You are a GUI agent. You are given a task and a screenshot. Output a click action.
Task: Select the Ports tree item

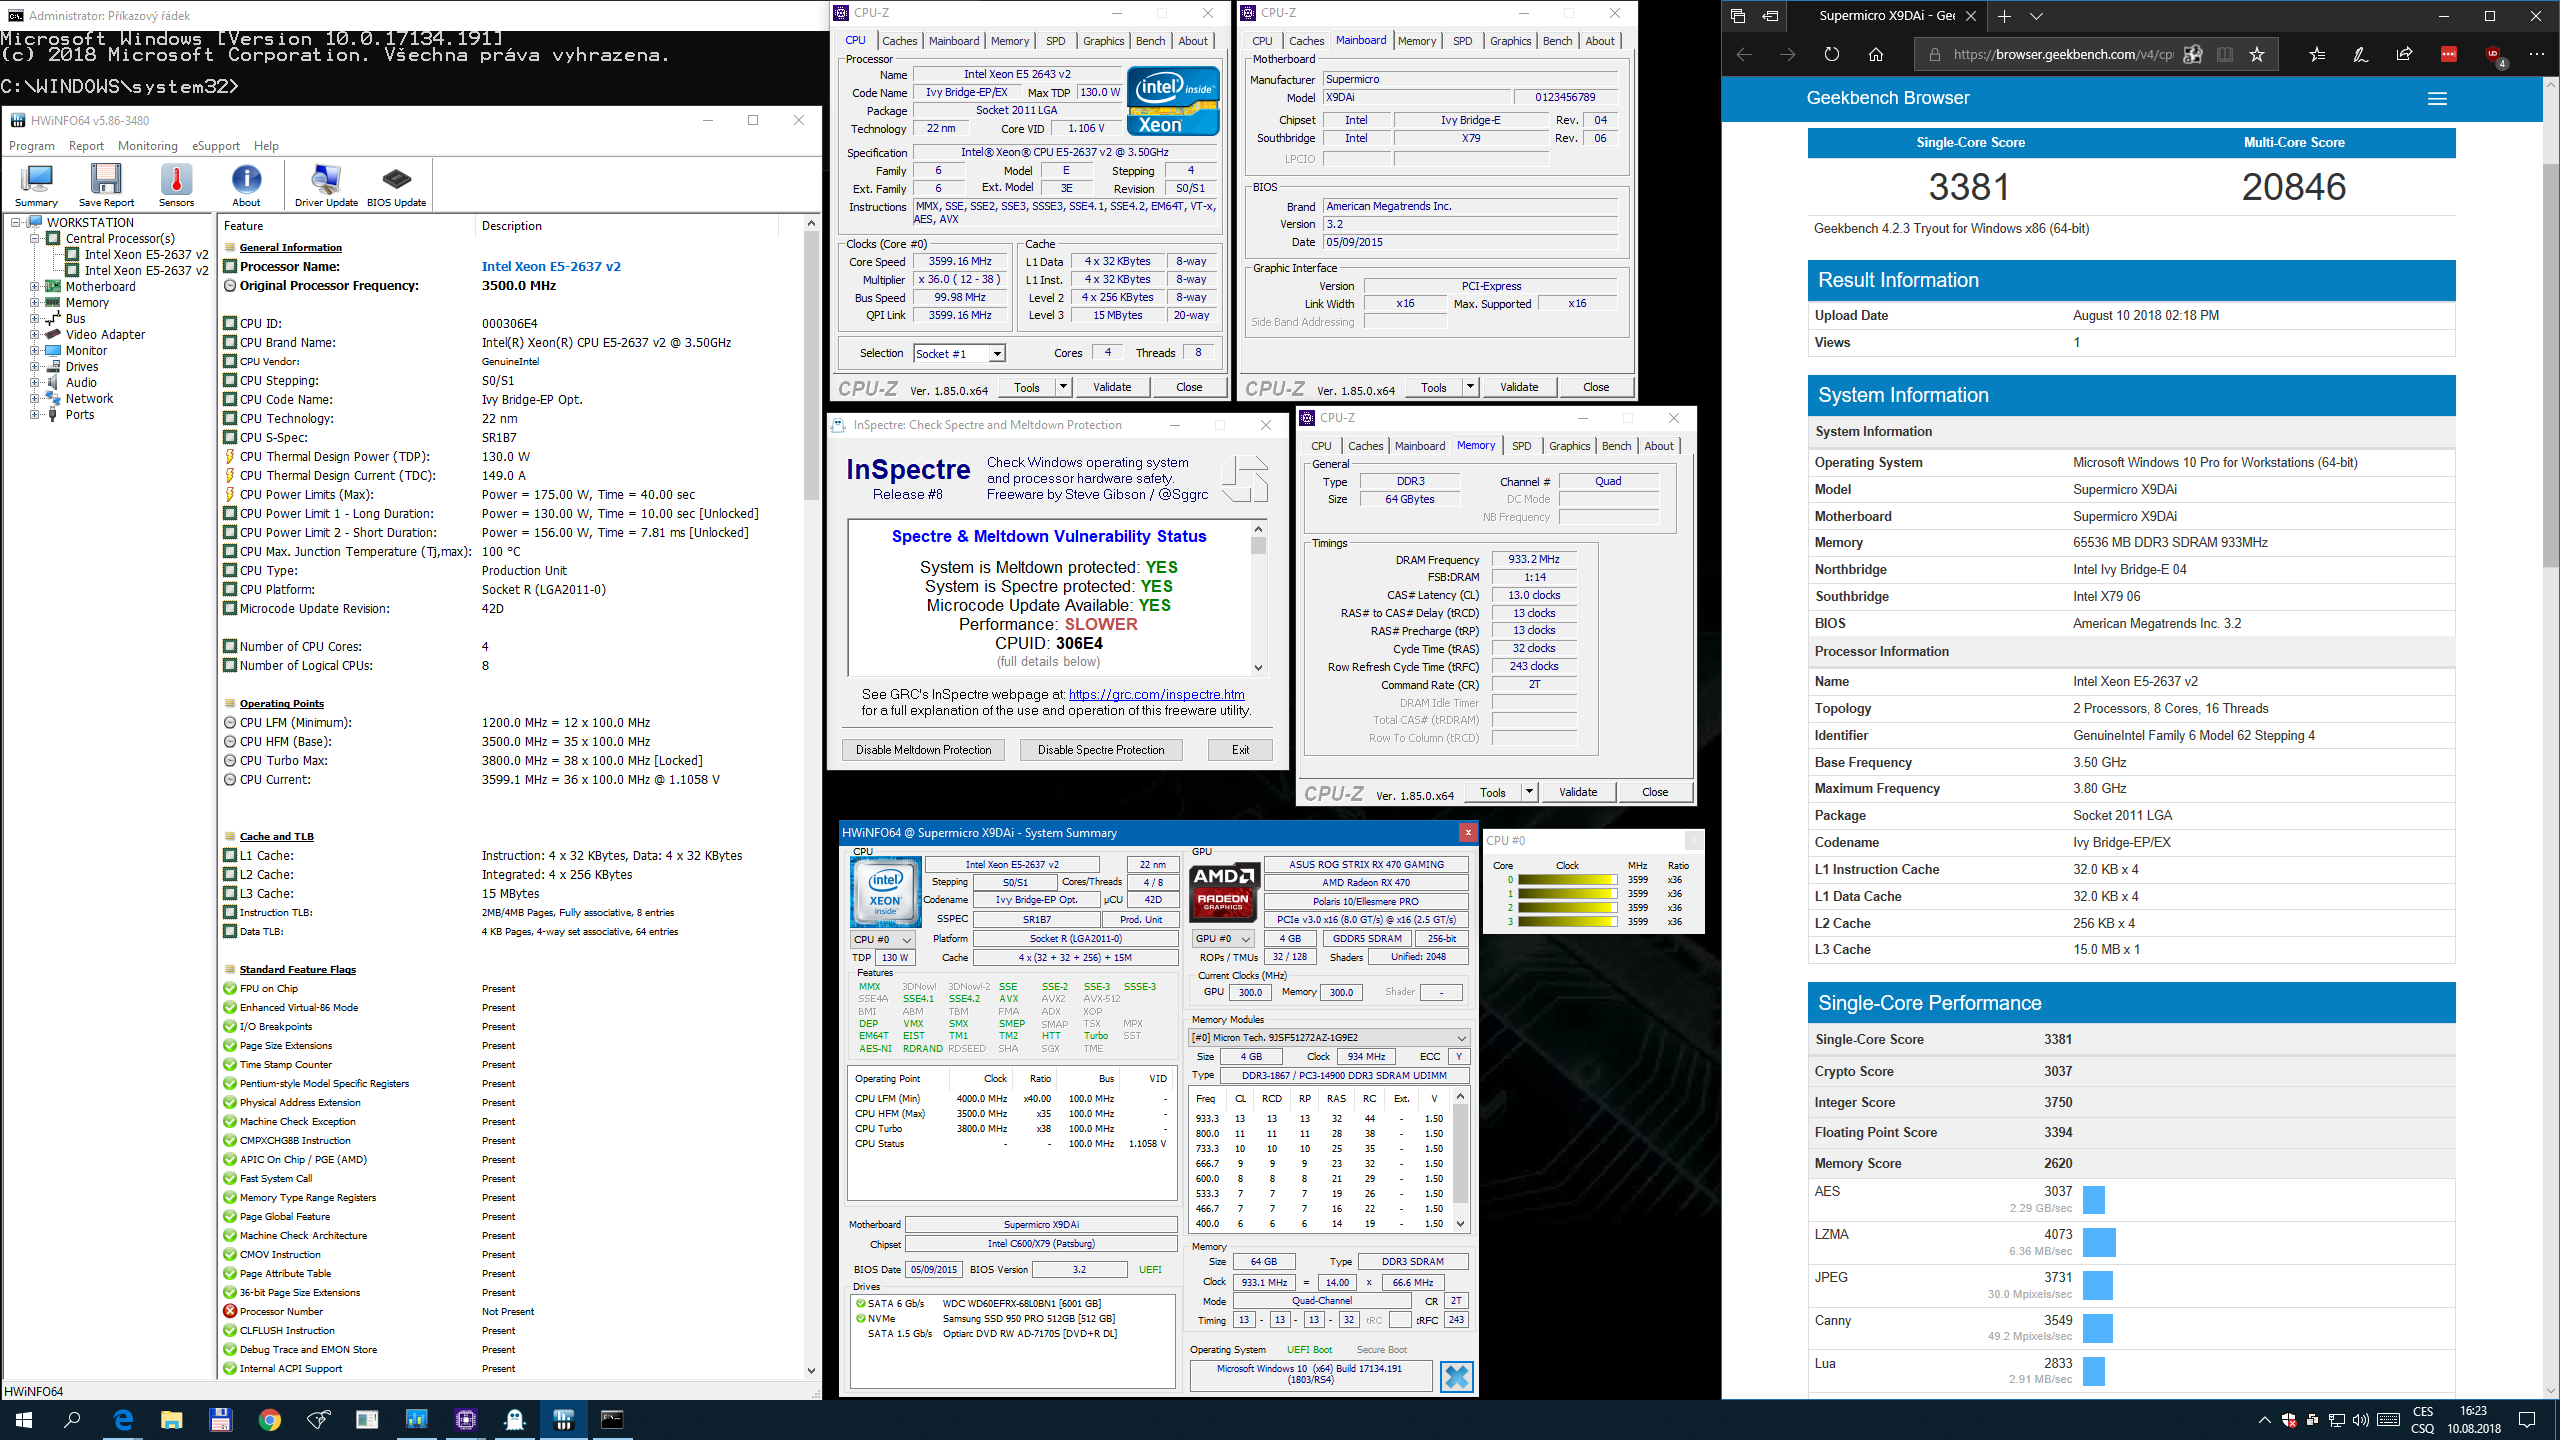click(79, 415)
